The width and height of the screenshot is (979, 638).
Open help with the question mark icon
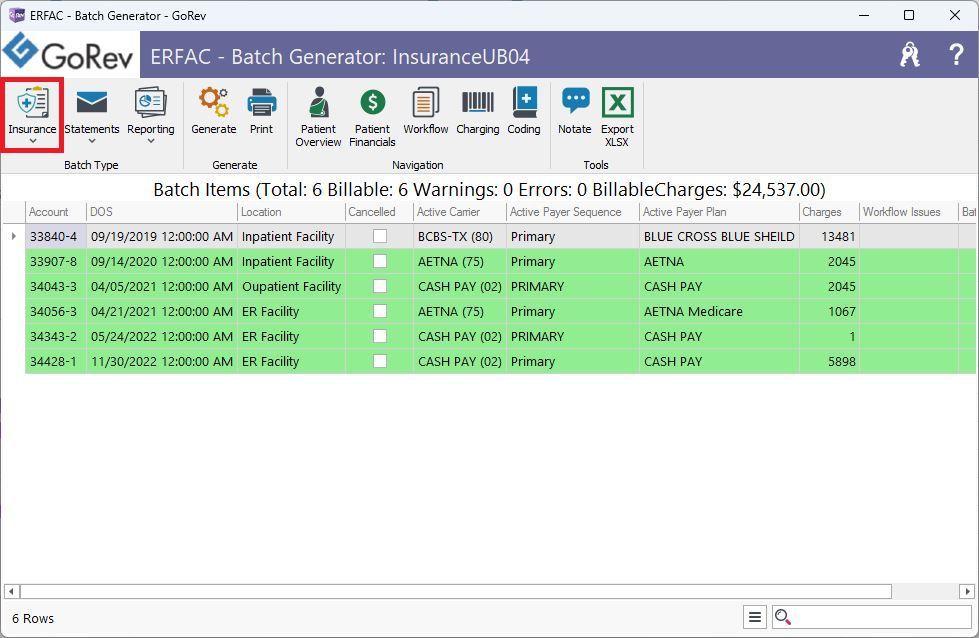pos(956,55)
